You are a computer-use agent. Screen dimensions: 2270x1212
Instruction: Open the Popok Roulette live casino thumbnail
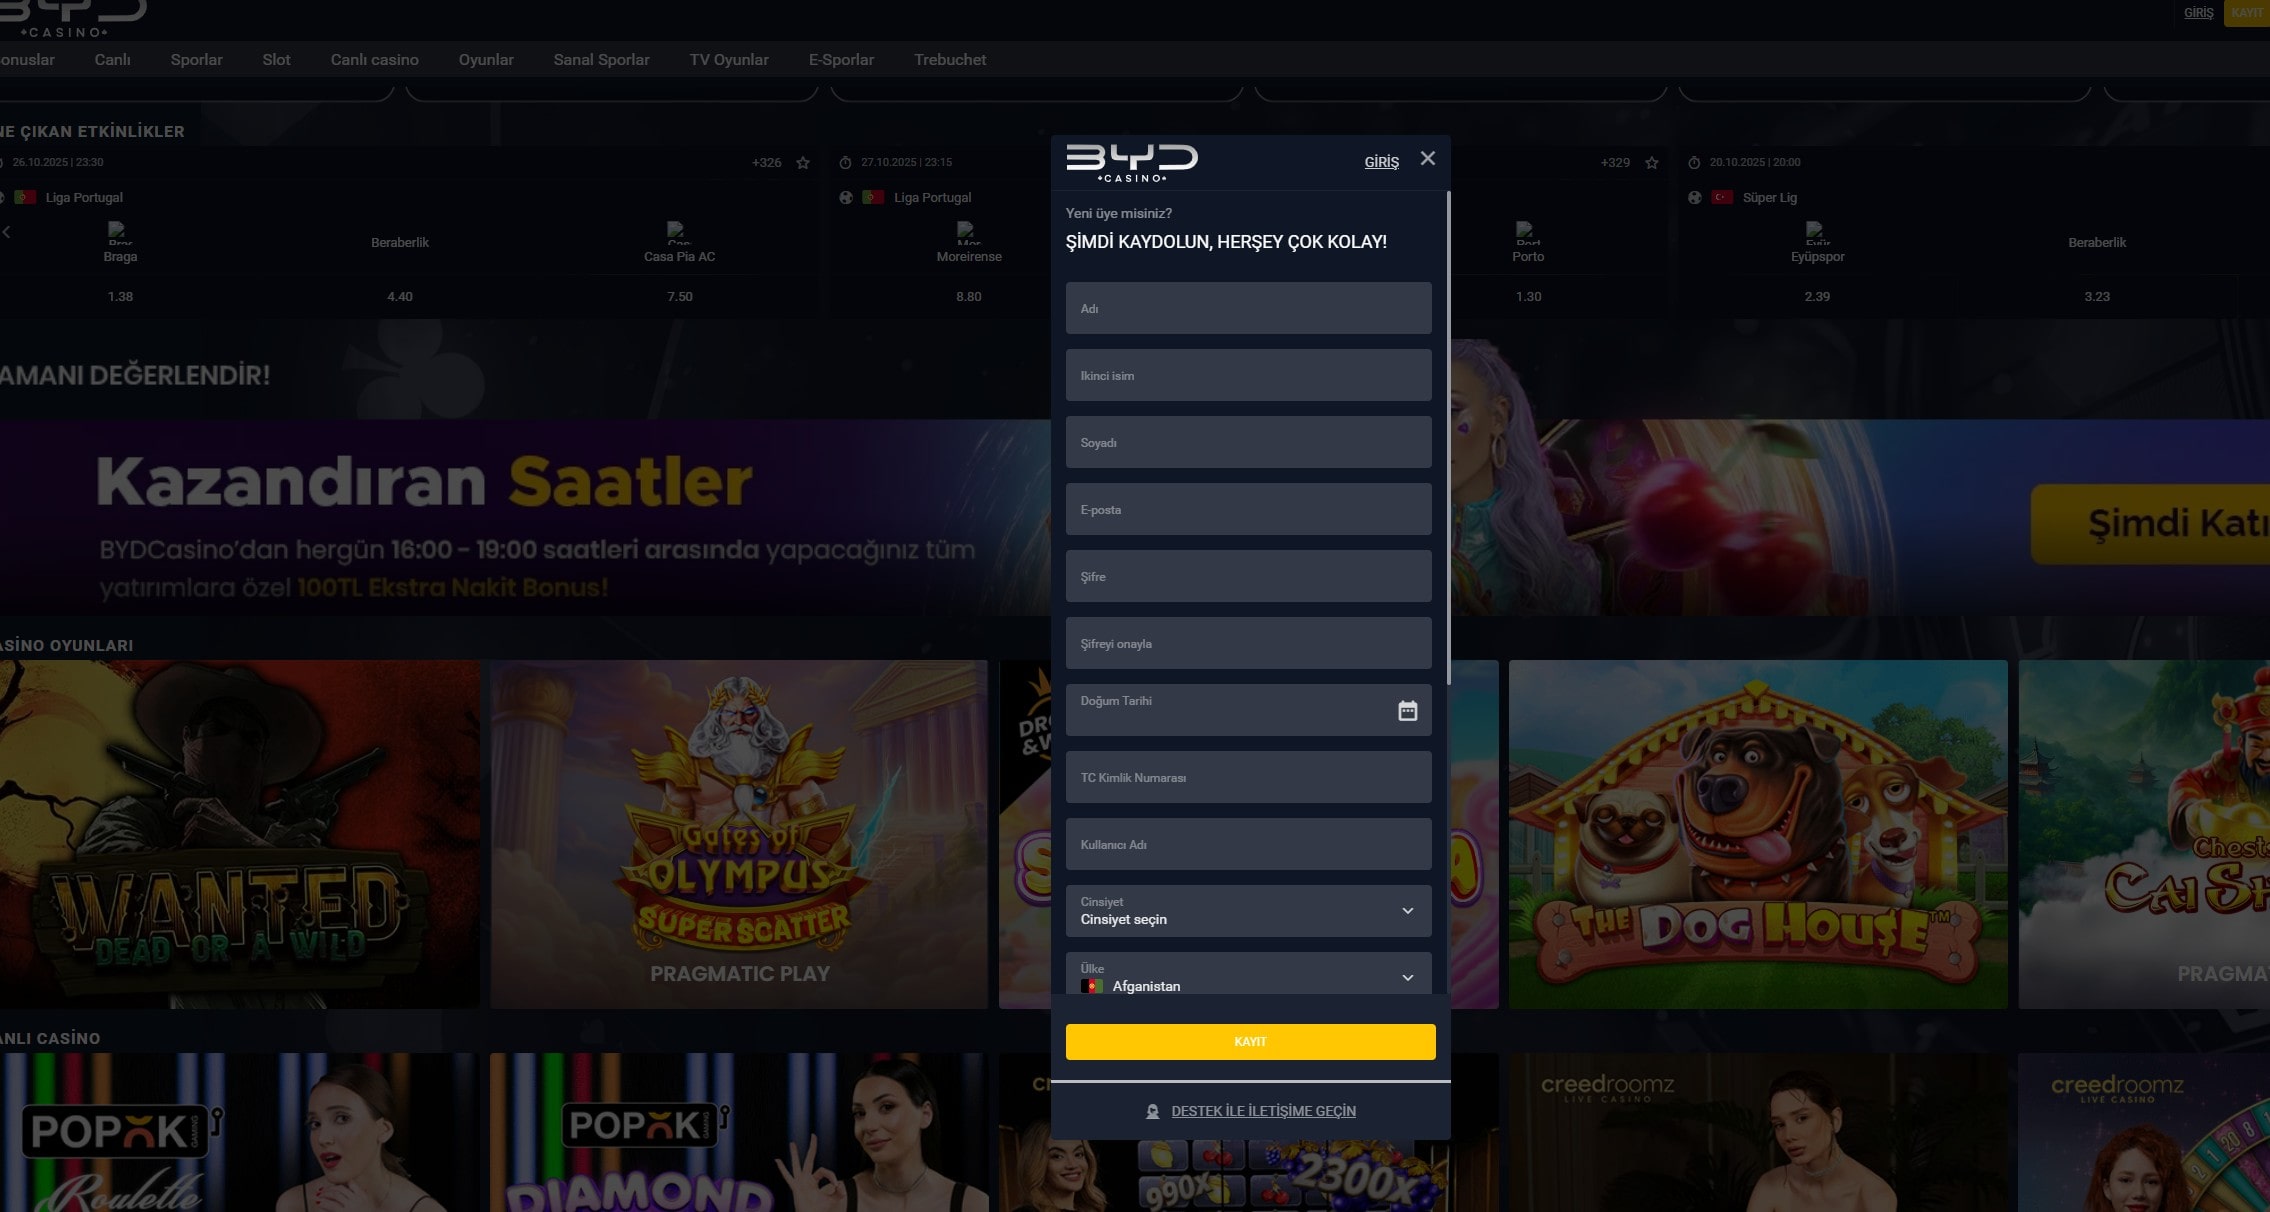tap(239, 1132)
